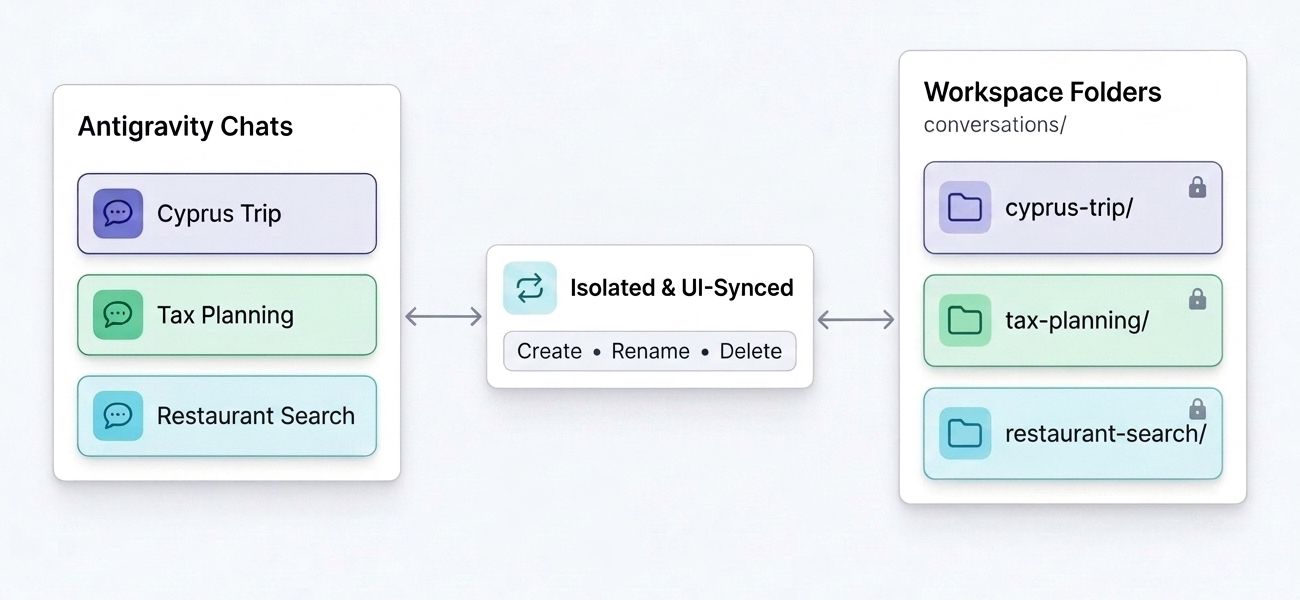Screen dimensions: 1300x600
Task: Click the Rename action
Action: [651, 351]
